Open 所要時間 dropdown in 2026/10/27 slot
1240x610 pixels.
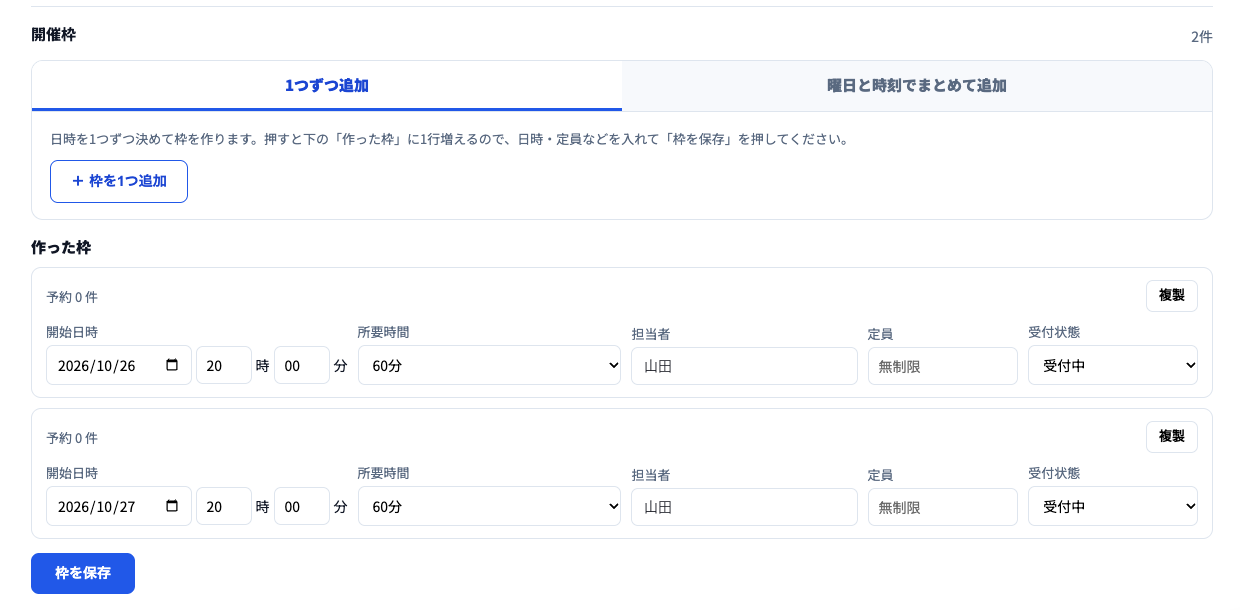coord(489,506)
